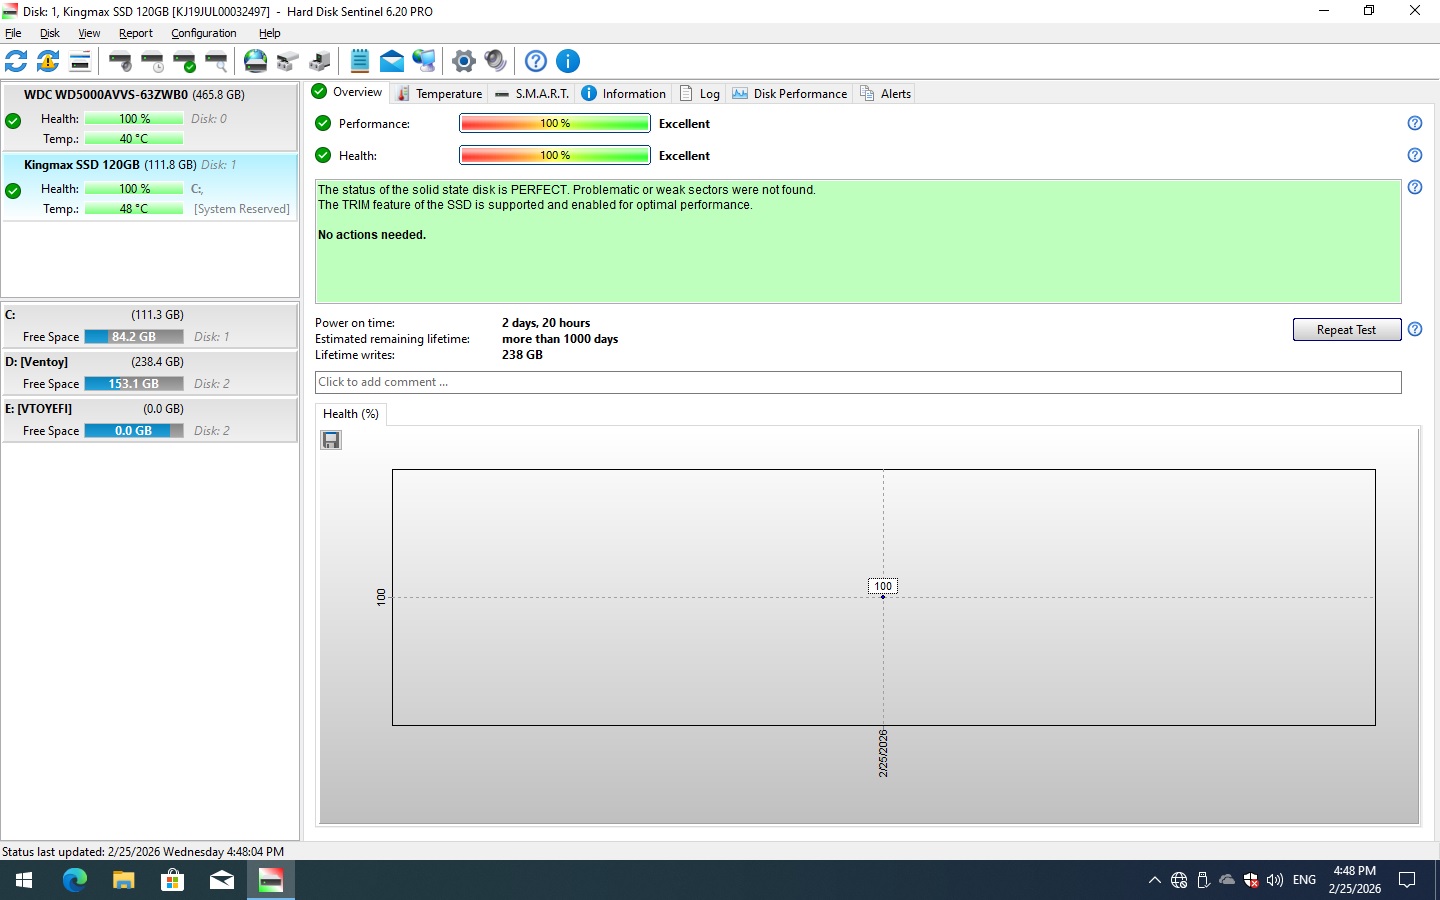Open the Disk menu
Viewport: 1440px width, 900px height.
click(x=50, y=33)
